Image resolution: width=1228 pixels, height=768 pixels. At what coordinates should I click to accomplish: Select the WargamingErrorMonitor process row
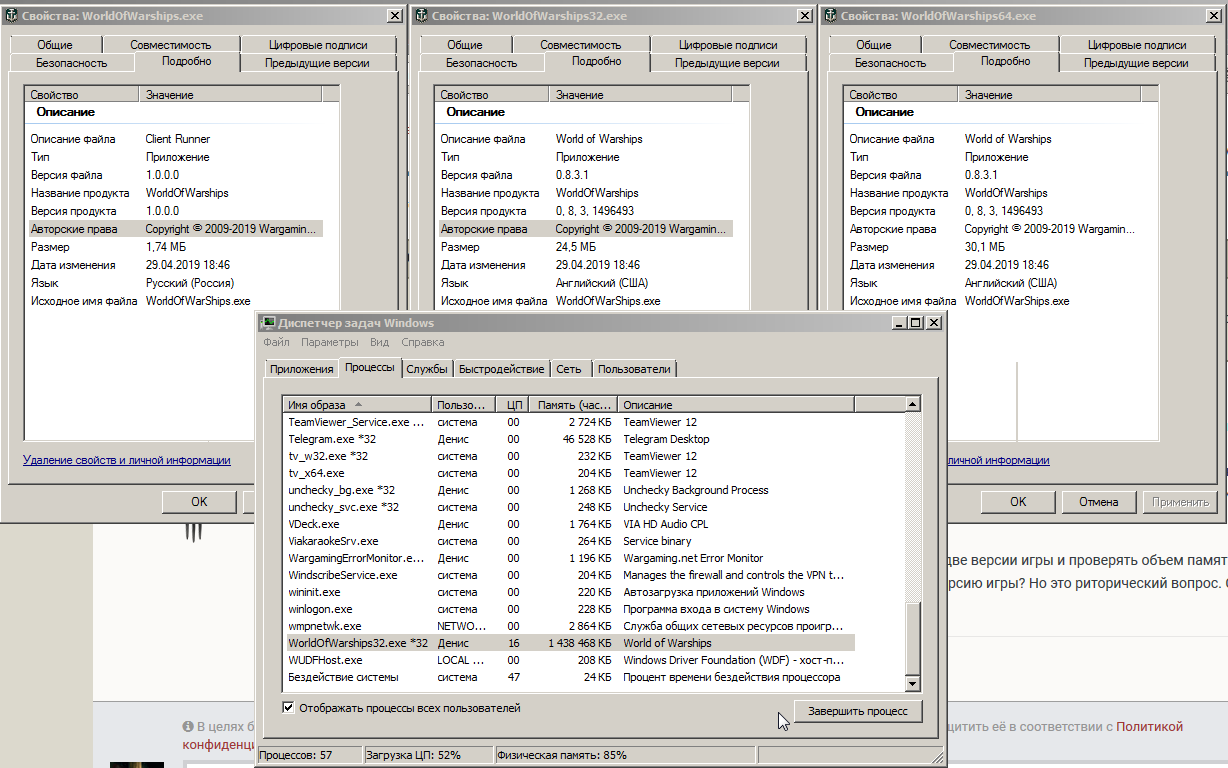pyautogui.click(x=569, y=558)
